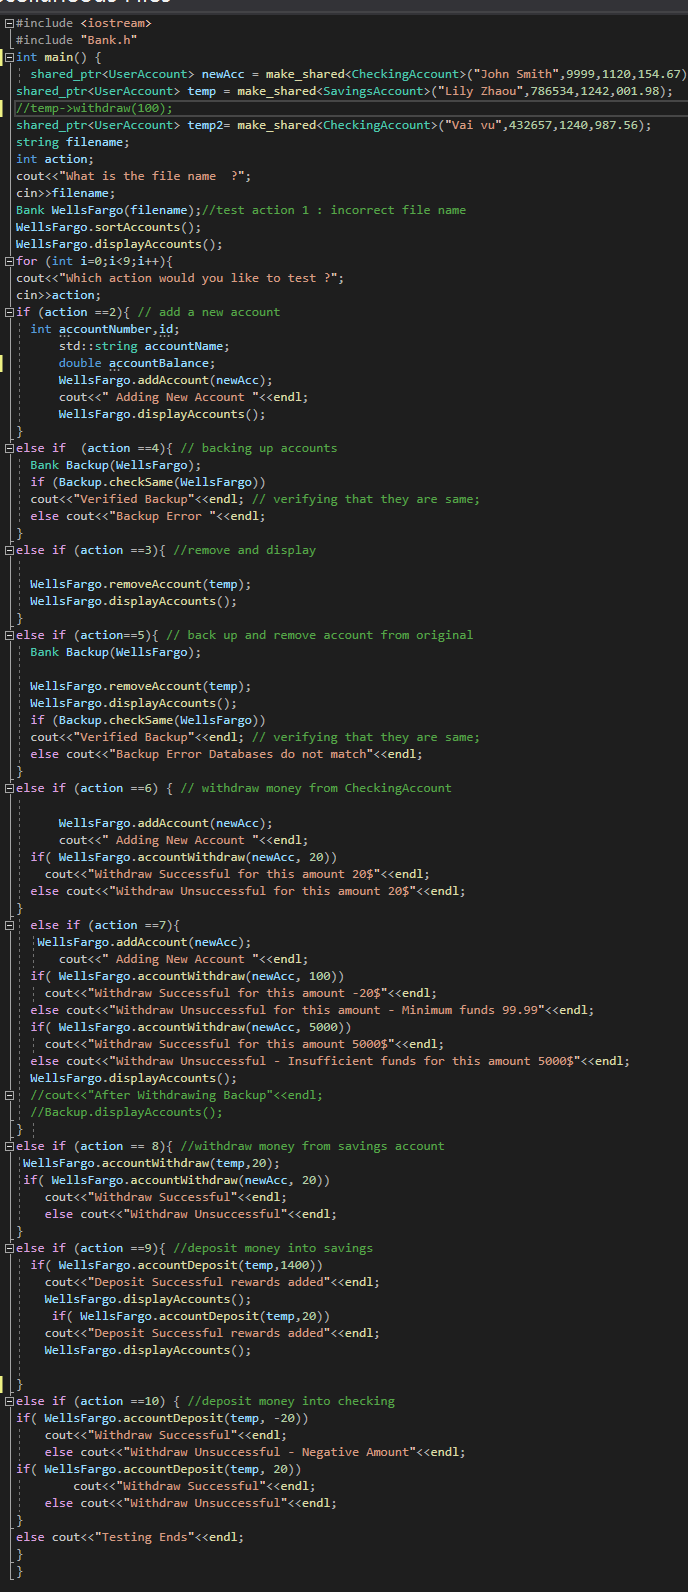Click the "WellsFargo.sortAccounts();" line
The height and width of the screenshot is (1592, 688).
coord(109,227)
